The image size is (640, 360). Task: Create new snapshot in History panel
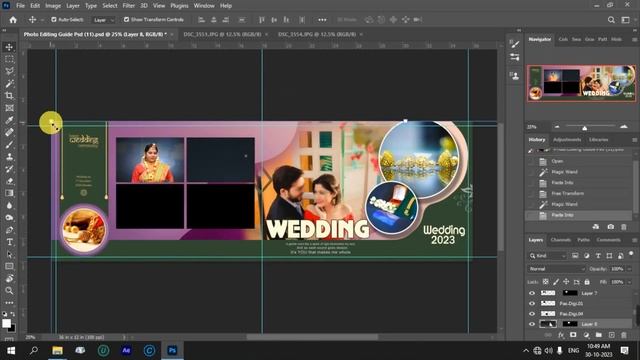point(611,227)
